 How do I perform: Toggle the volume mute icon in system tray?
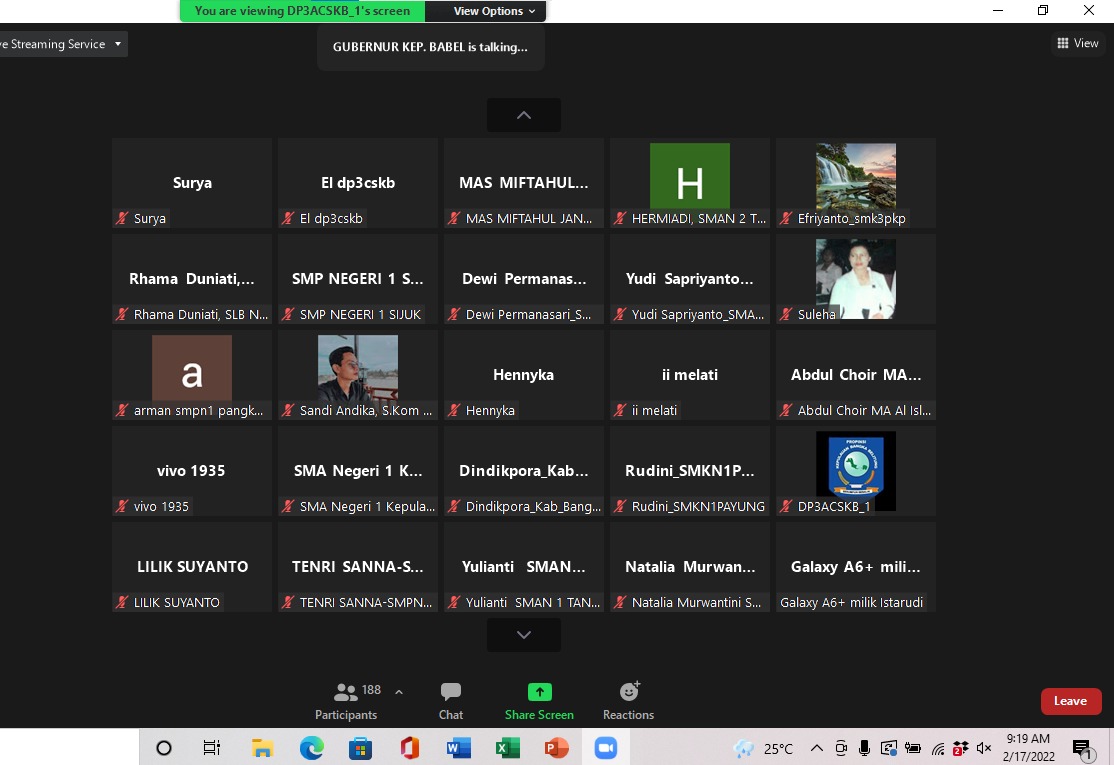[x=983, y=748]
